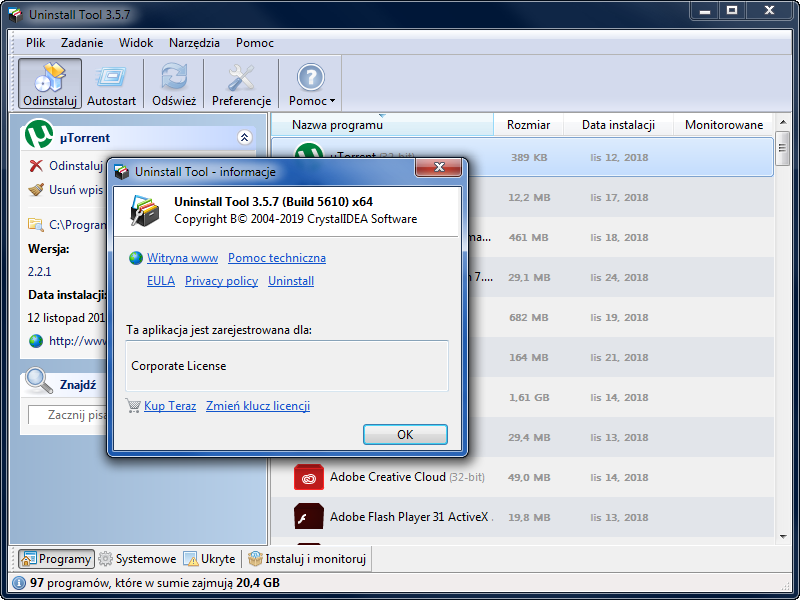Open the Autostart manager icon

(111, 78)
